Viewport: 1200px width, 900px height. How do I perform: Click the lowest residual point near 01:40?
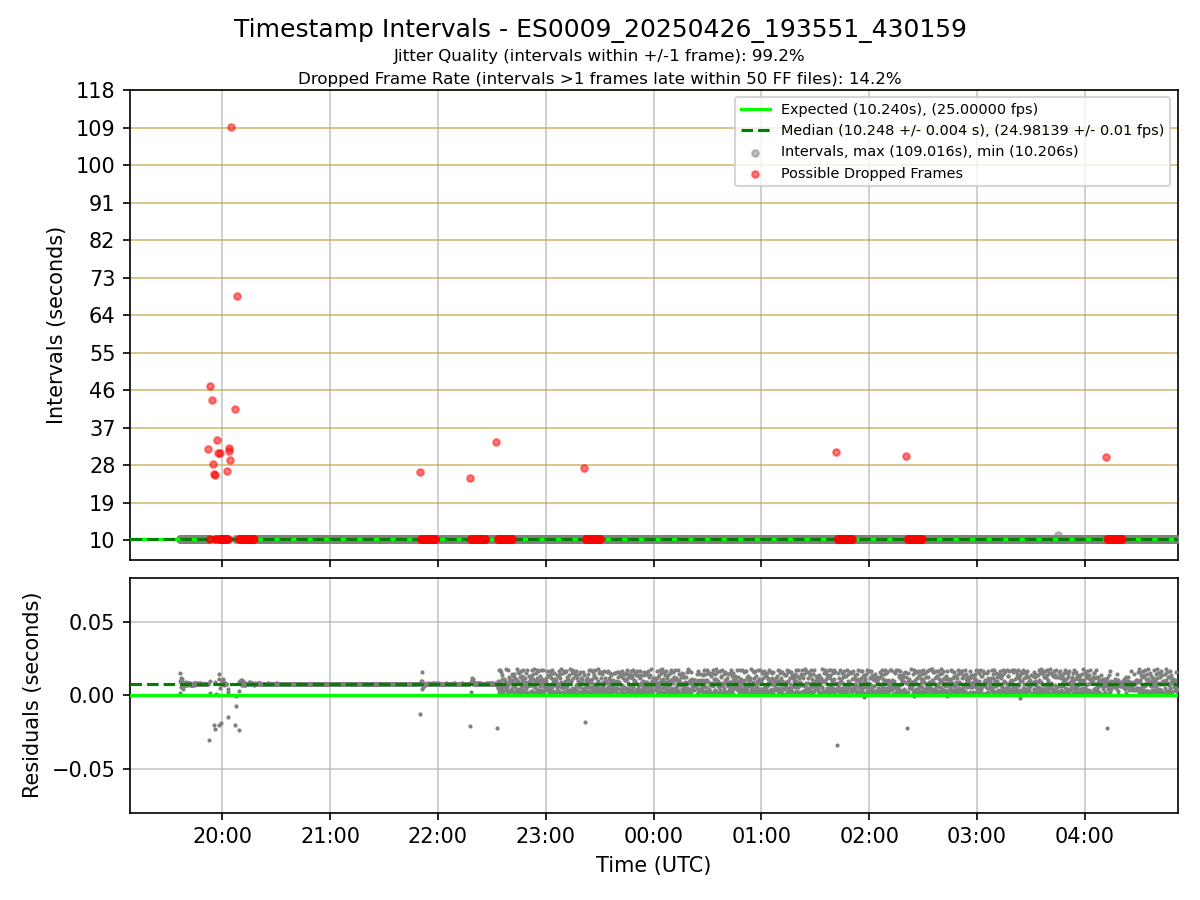(x=837, y=745)
